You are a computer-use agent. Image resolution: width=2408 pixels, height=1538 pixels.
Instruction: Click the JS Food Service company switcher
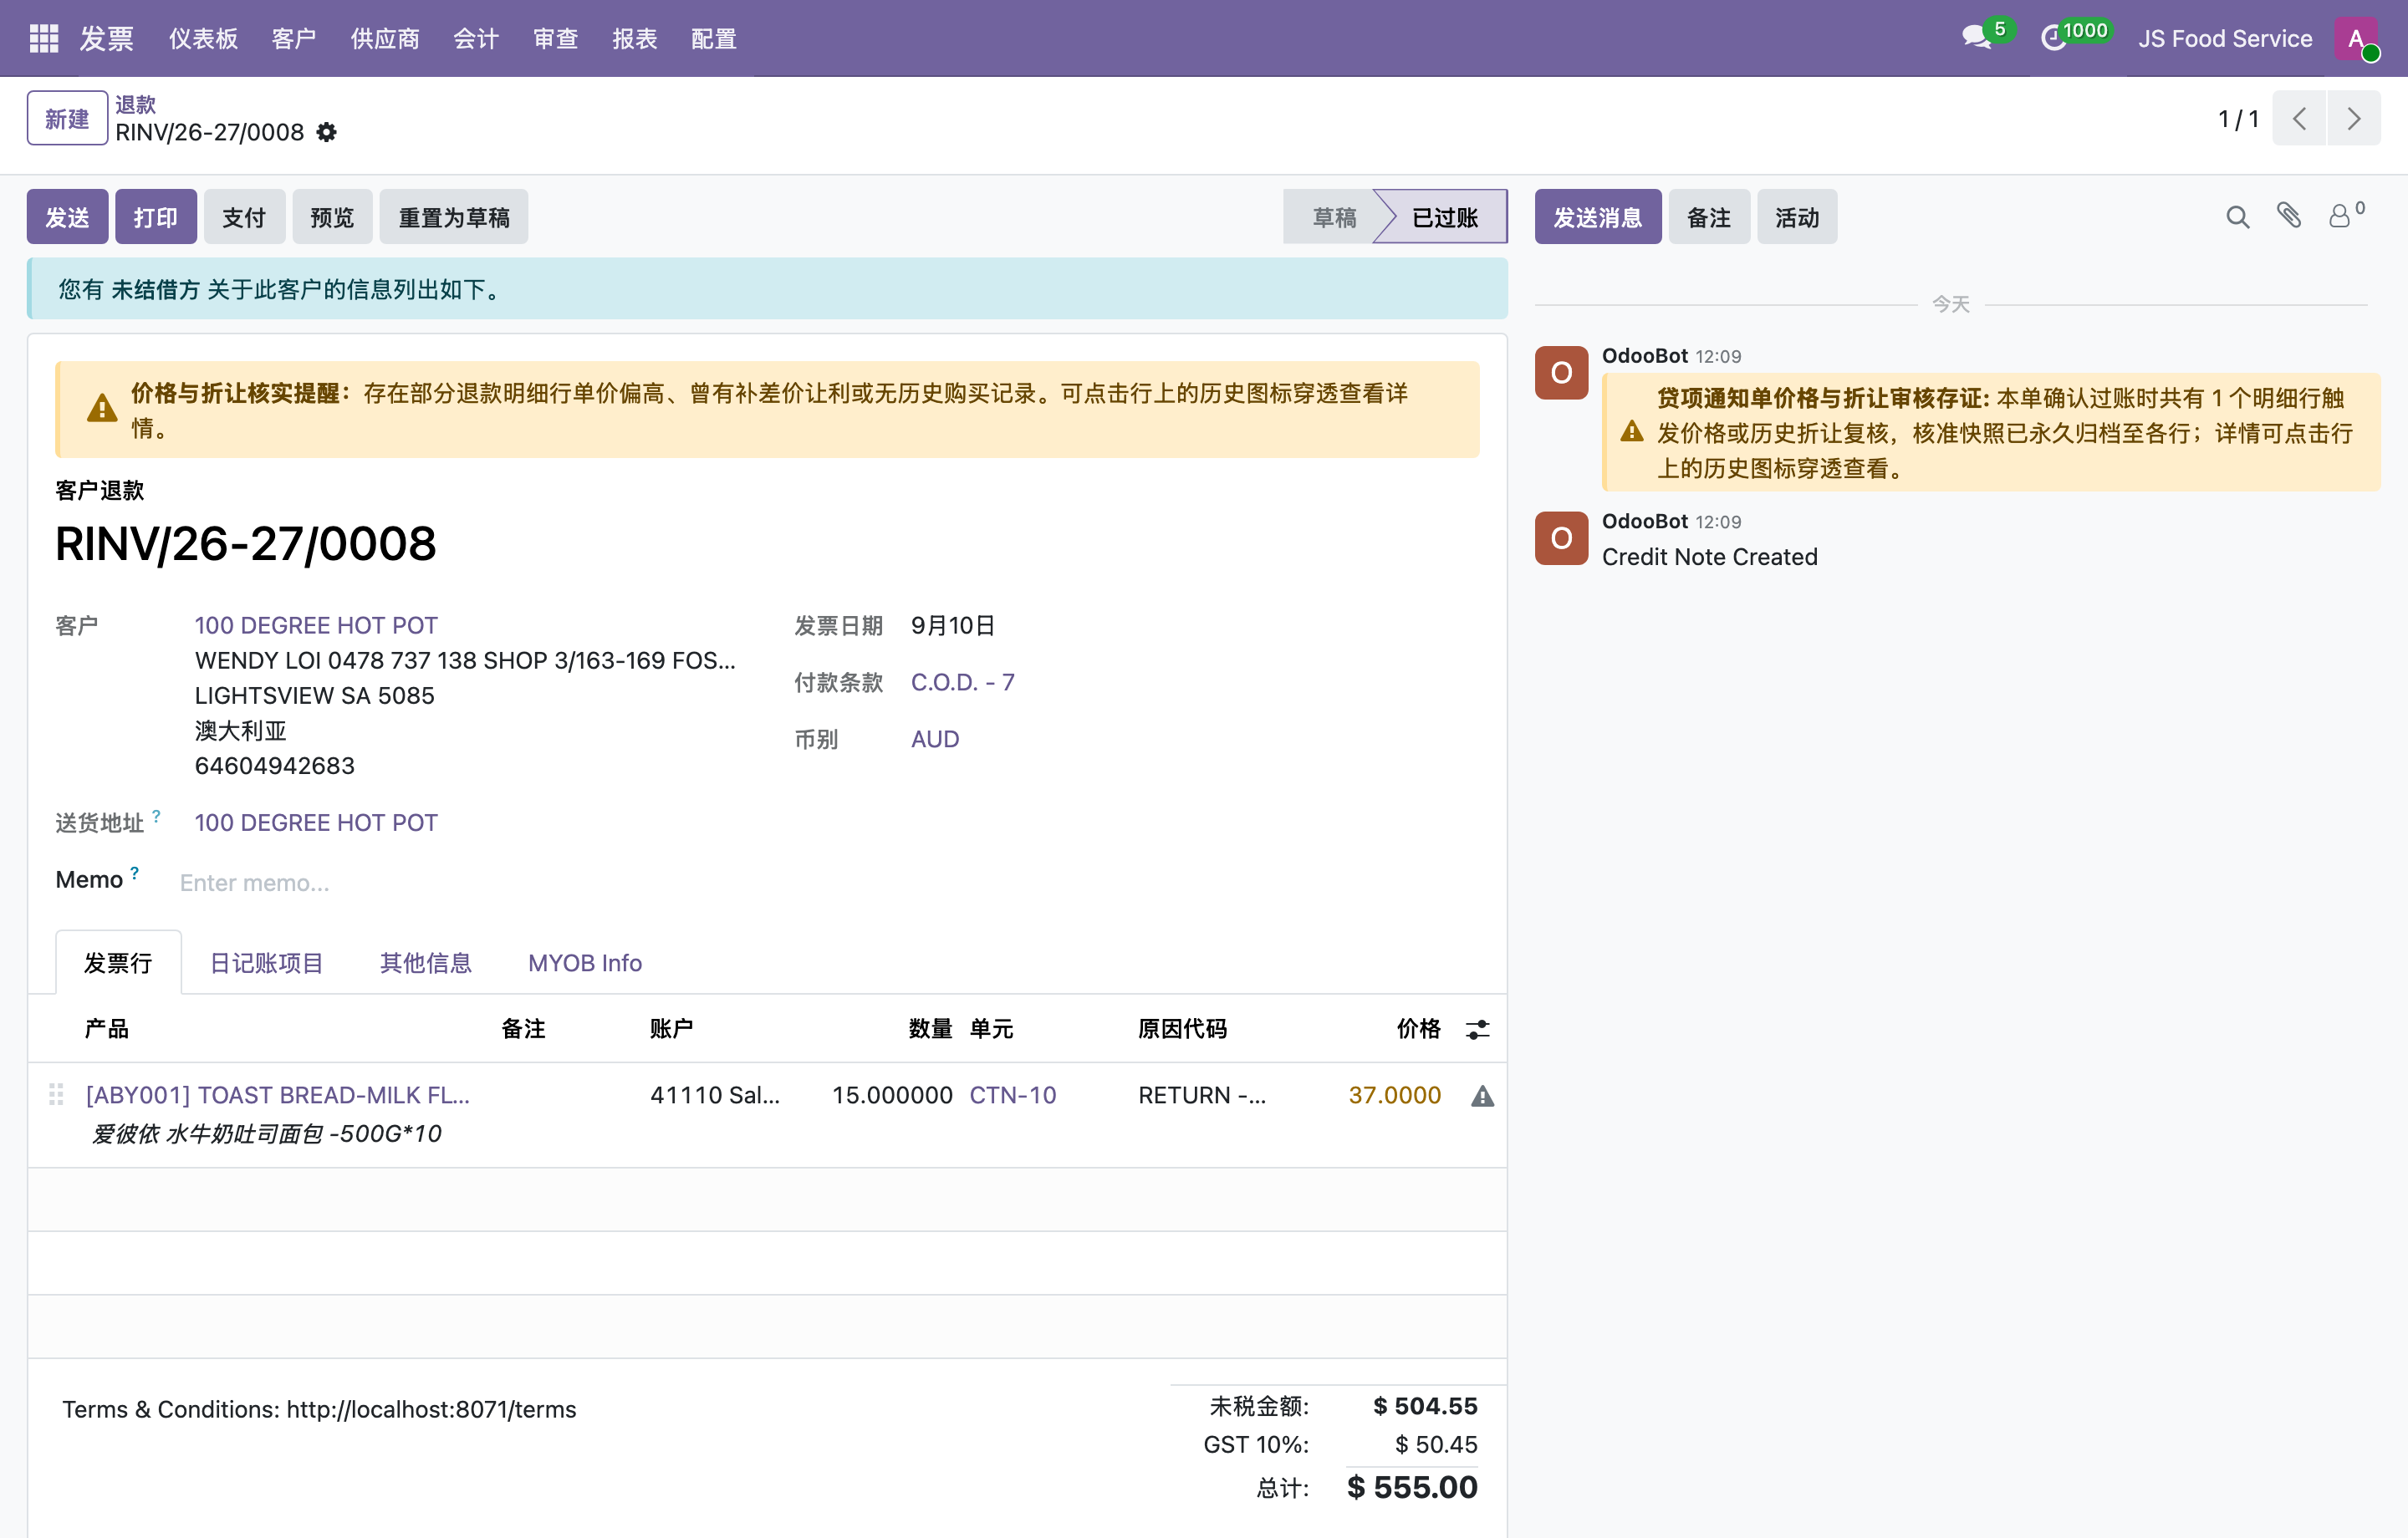point(2225,38)
